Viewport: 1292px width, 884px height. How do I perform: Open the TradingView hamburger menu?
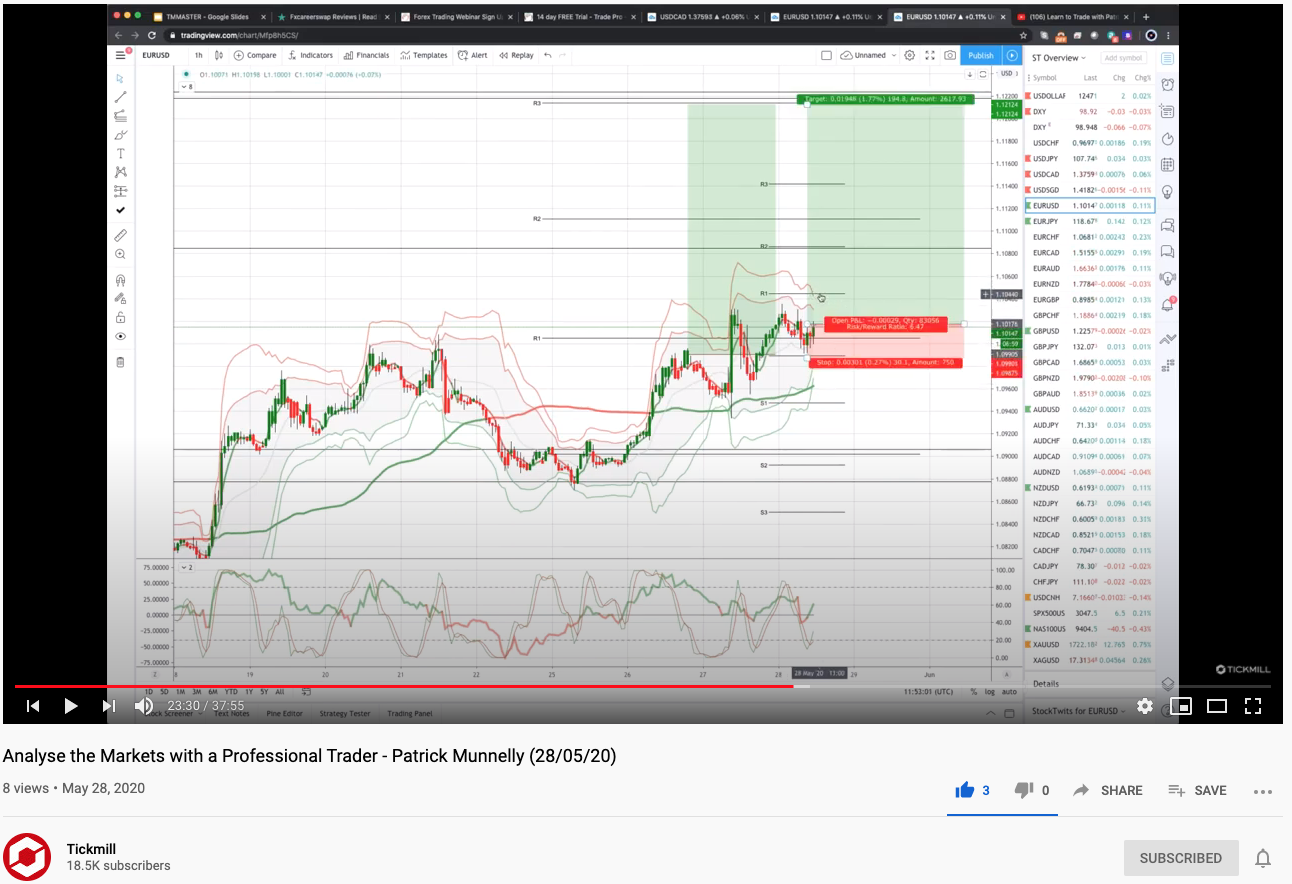pos(120,55)
